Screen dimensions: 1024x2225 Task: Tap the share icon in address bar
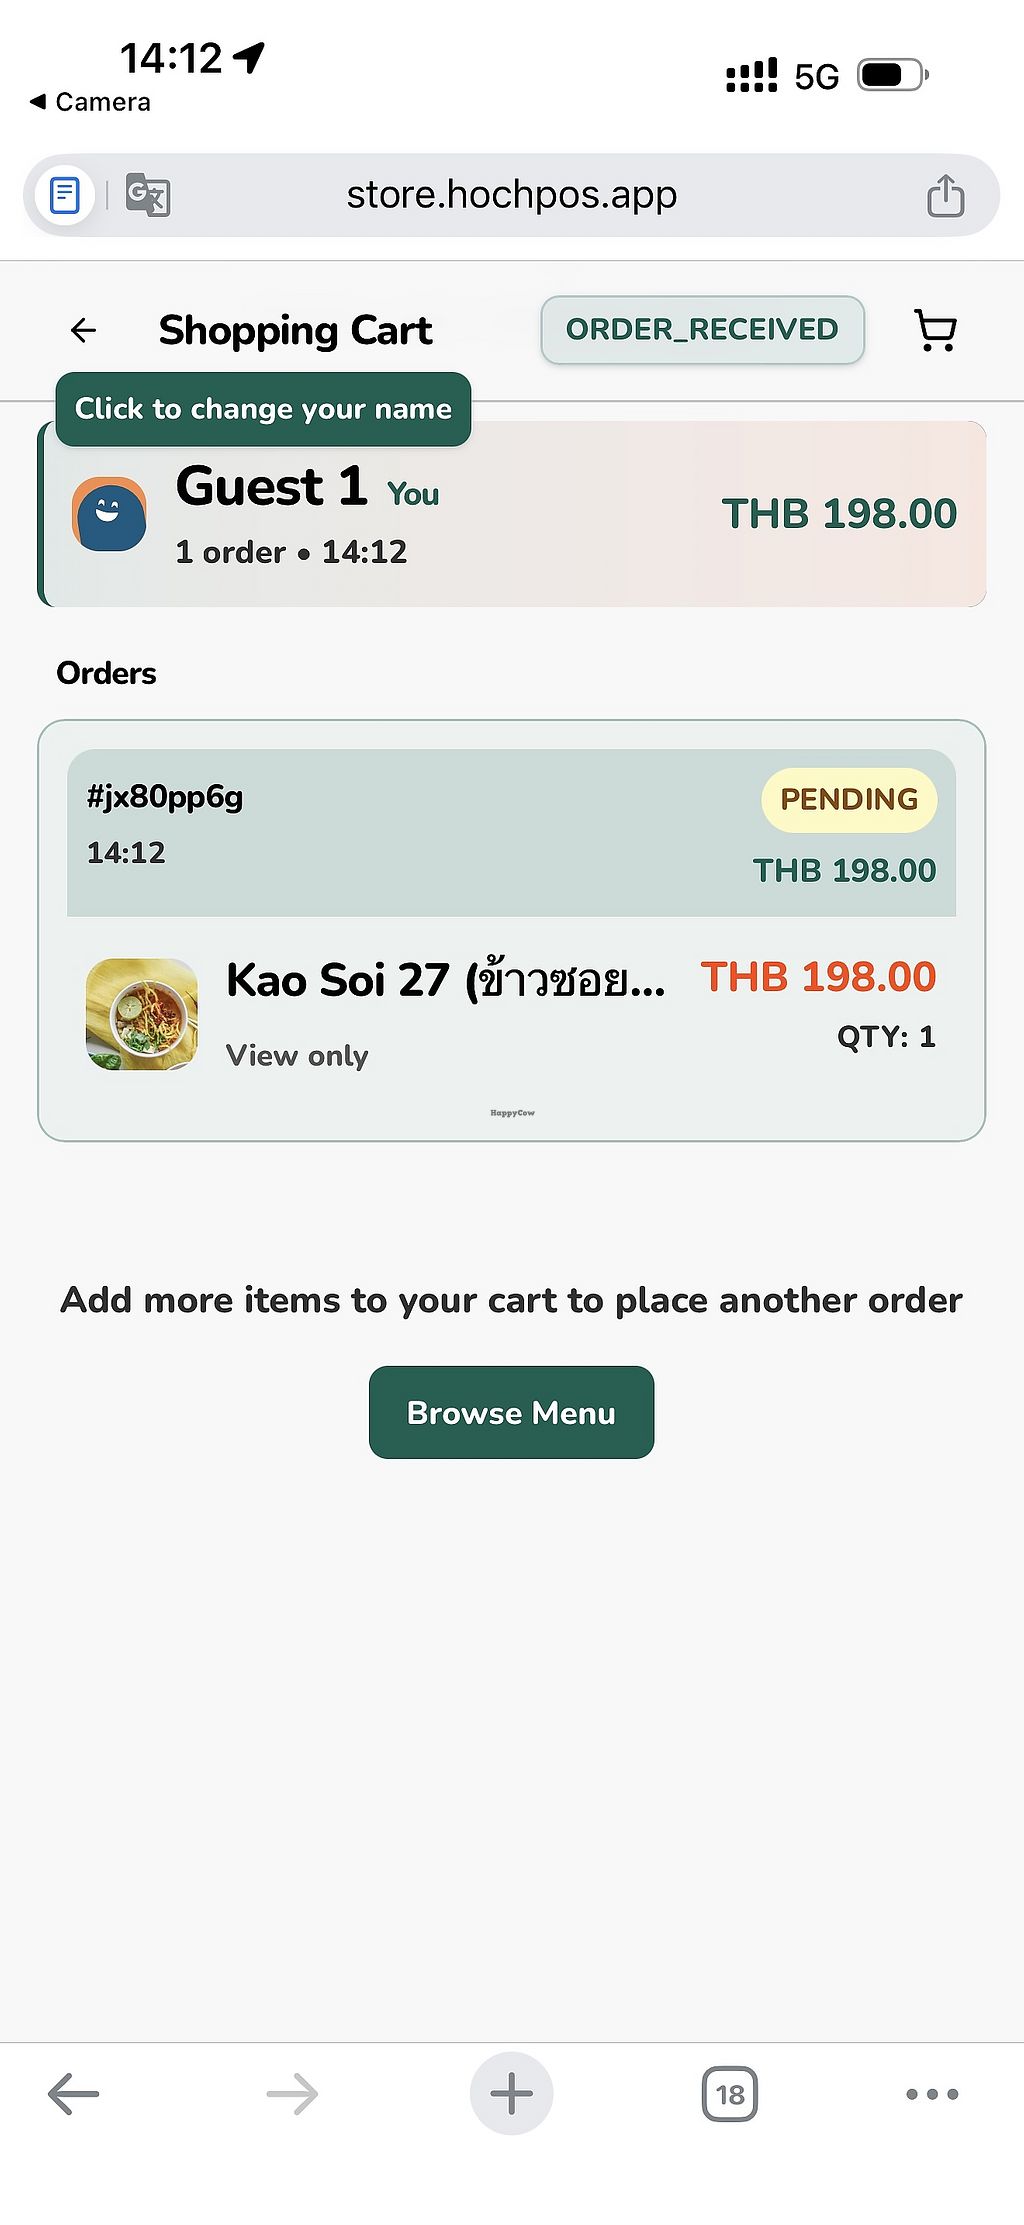click(944, 195)
